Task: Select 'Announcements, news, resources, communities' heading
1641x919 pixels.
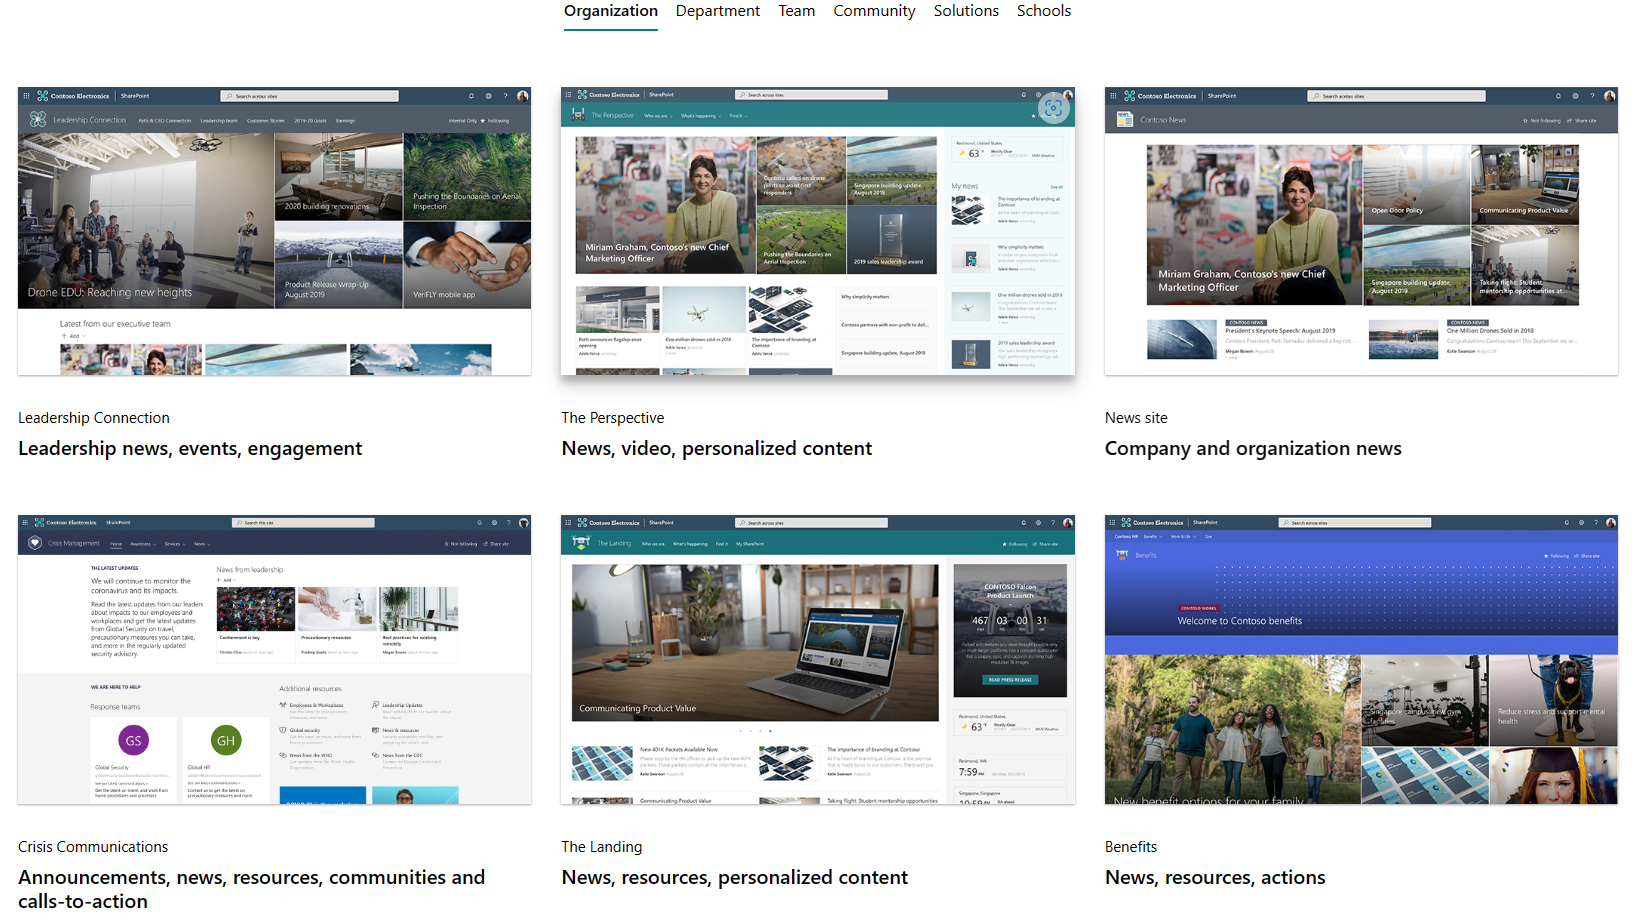Action: pyautogui.click(x=251, y=889)
